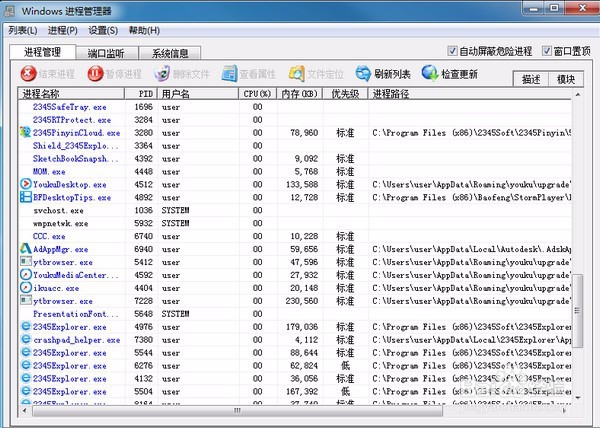Click icon of 2345Explorer.exe PID 4976
This screenshot has width=600, height=428.
point(26,327)
